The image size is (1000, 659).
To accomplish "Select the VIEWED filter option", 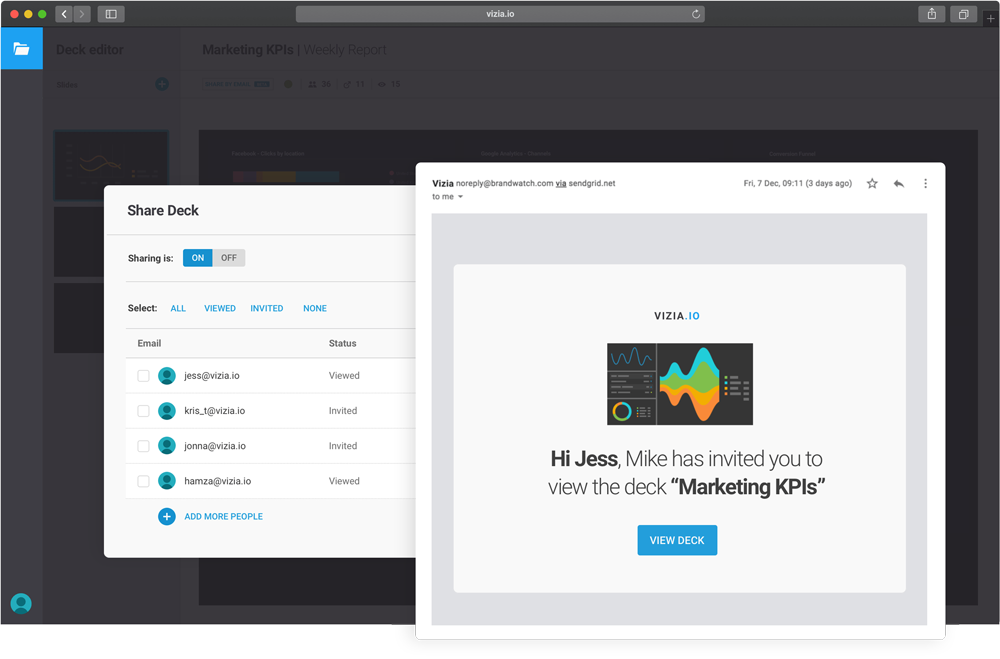I will (x=220, y=309).
